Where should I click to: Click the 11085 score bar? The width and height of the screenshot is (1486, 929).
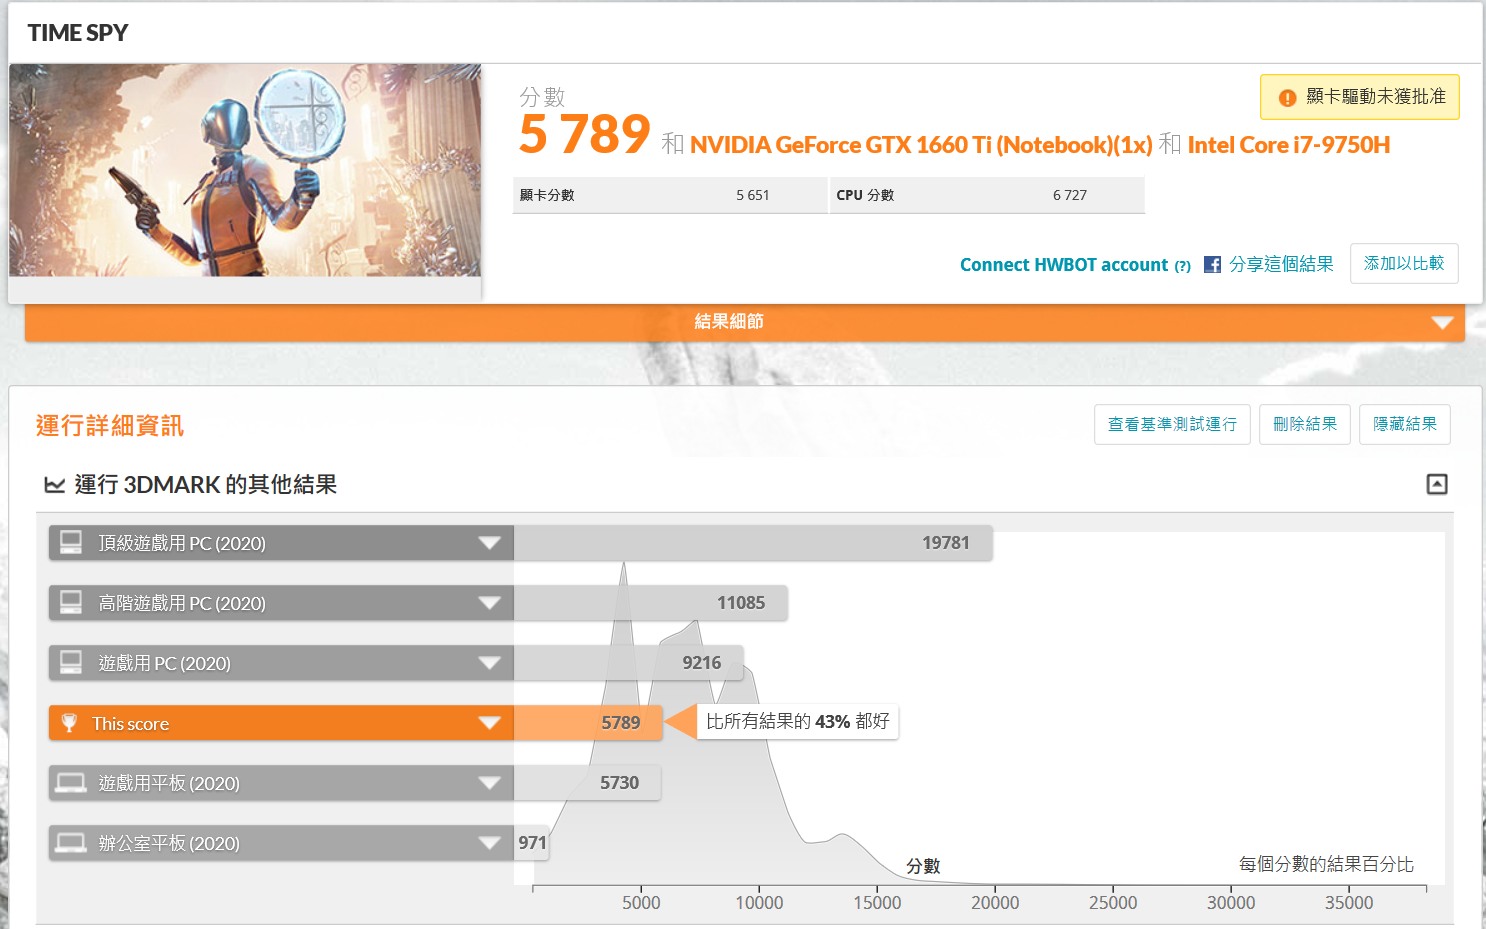point(651,603)
